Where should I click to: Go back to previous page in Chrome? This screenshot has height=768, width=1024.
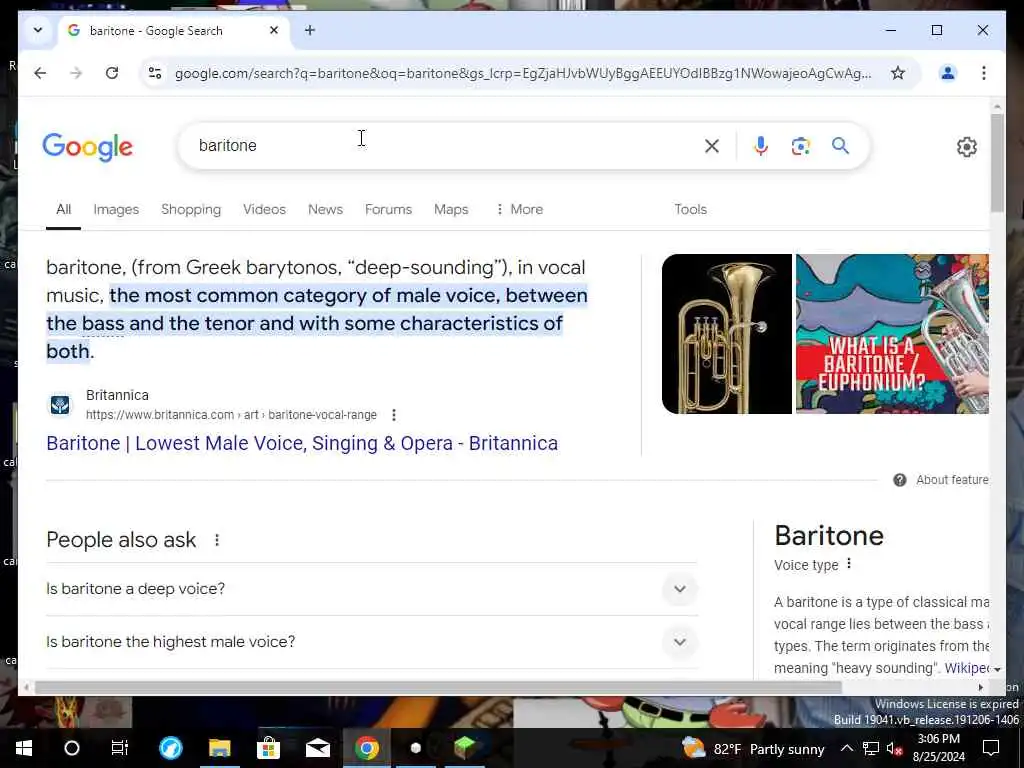point(40,73)
